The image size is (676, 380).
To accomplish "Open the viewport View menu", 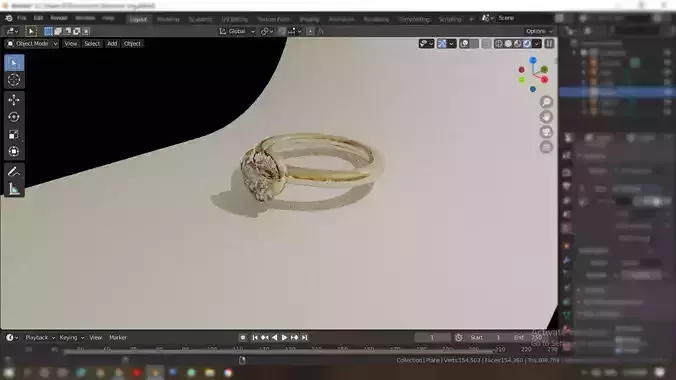I will [x=71, y=44].
